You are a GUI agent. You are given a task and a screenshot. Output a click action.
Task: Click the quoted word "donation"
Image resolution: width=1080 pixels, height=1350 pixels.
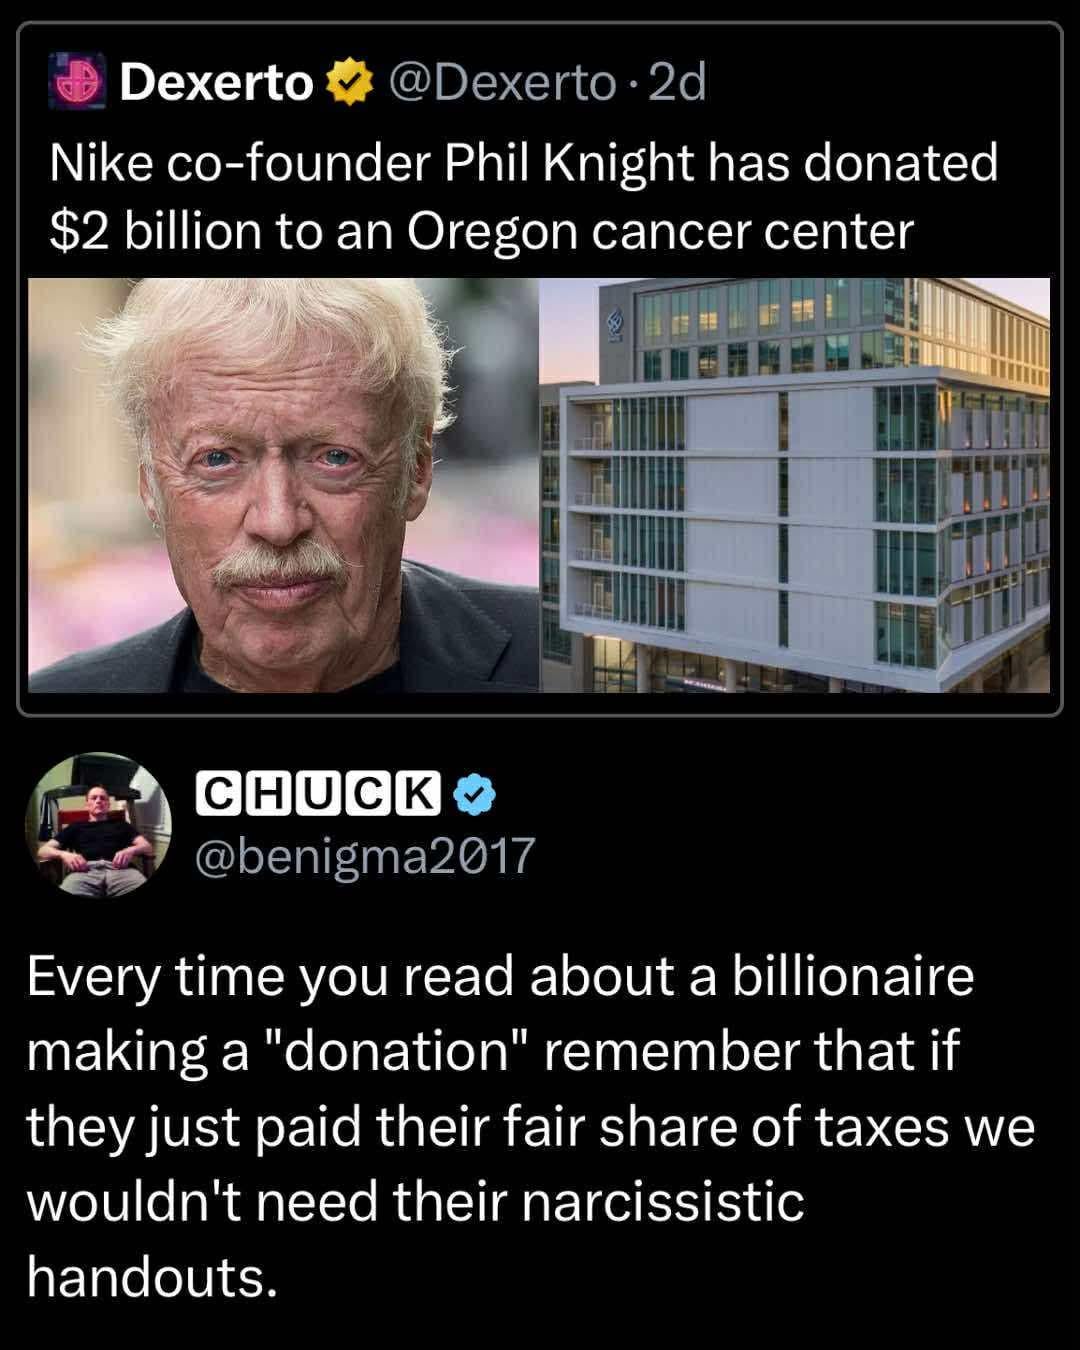[395, 1052]
